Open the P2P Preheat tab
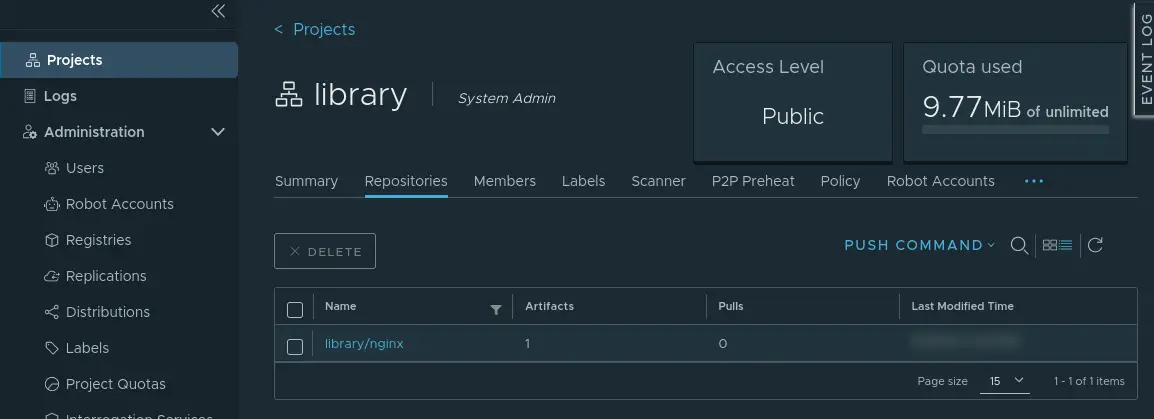The height and width of the screenshot is (419, 1154). click(x=753, y=181)
